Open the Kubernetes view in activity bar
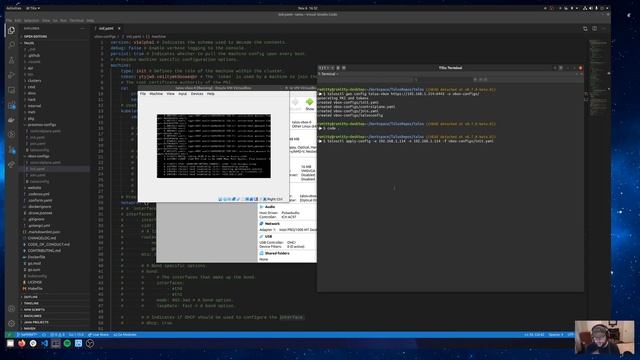Viewport: 640px width, 360px height. tap(11, 134)
